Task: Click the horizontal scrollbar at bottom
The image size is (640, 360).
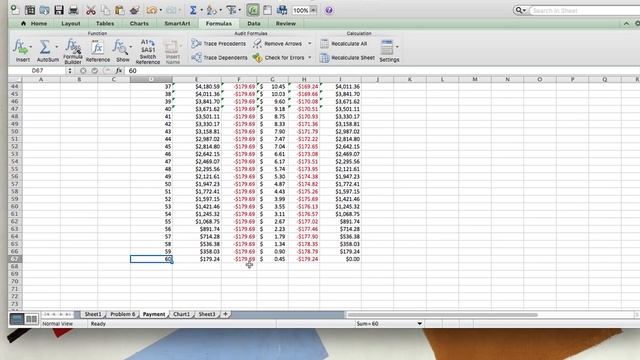Action: point(442,315)
